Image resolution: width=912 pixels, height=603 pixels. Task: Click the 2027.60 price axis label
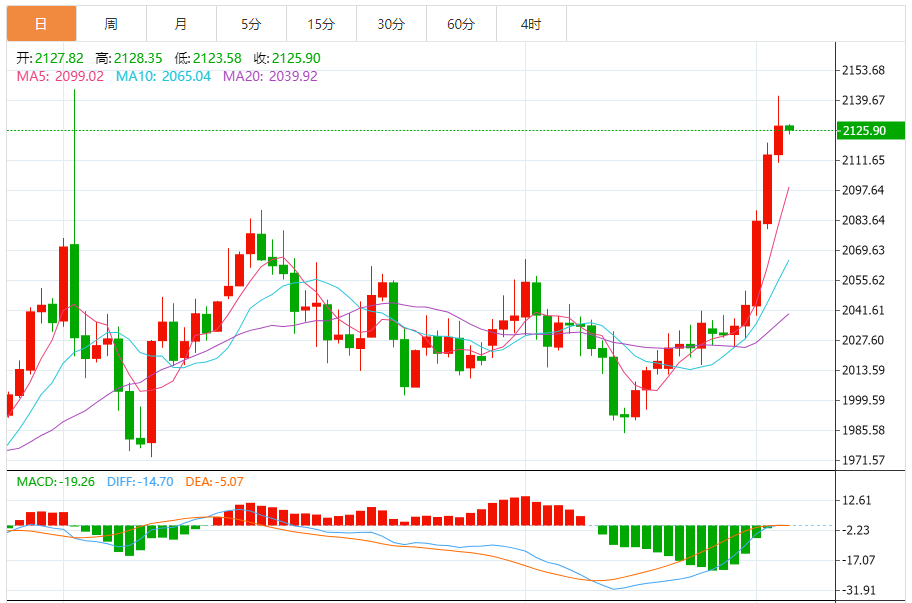[x=863, y=340]
